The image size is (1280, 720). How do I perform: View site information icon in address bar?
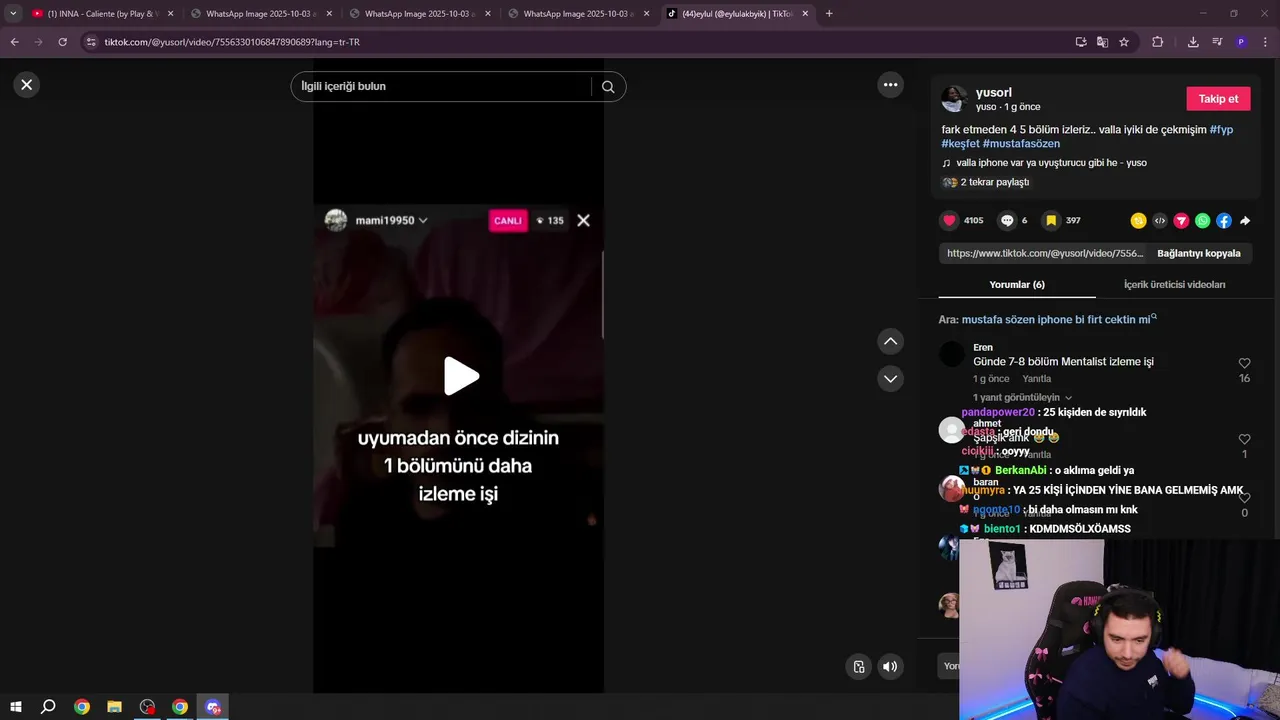(91, 42)
